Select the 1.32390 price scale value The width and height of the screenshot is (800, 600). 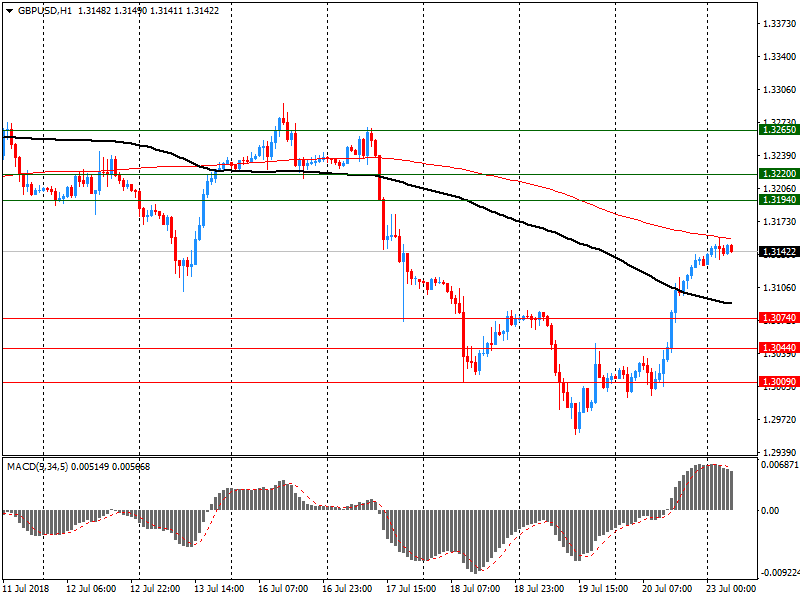pyautogui.click(x=779, y=156)
